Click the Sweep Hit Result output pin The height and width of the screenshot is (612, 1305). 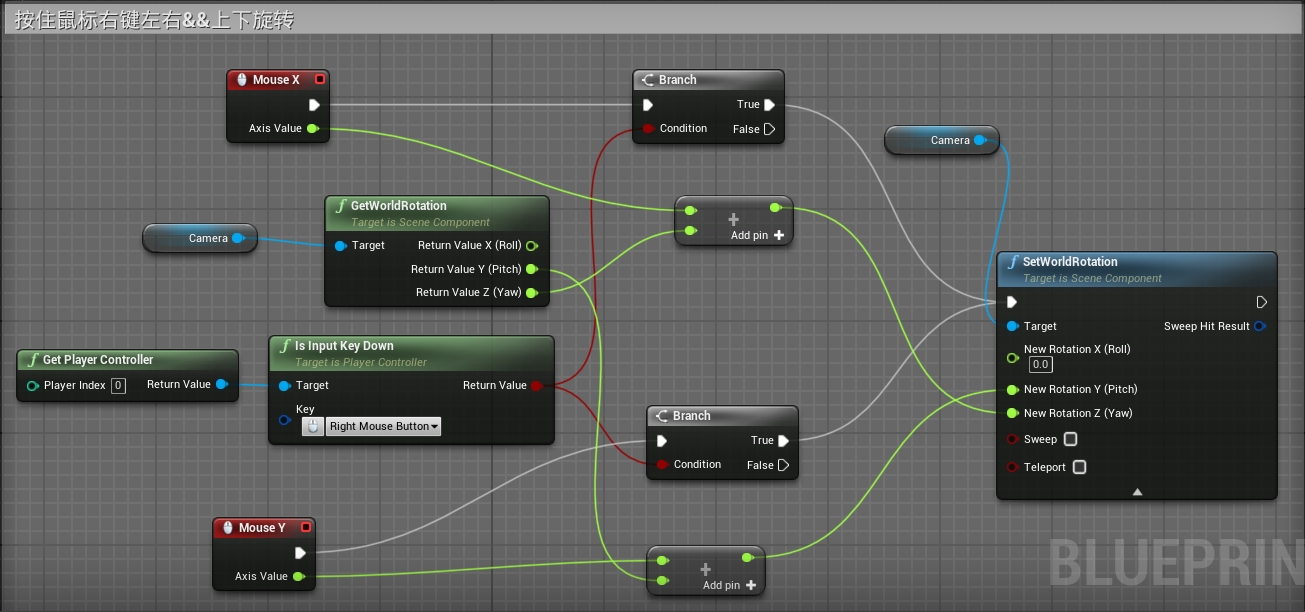(x=1260, y=326)
